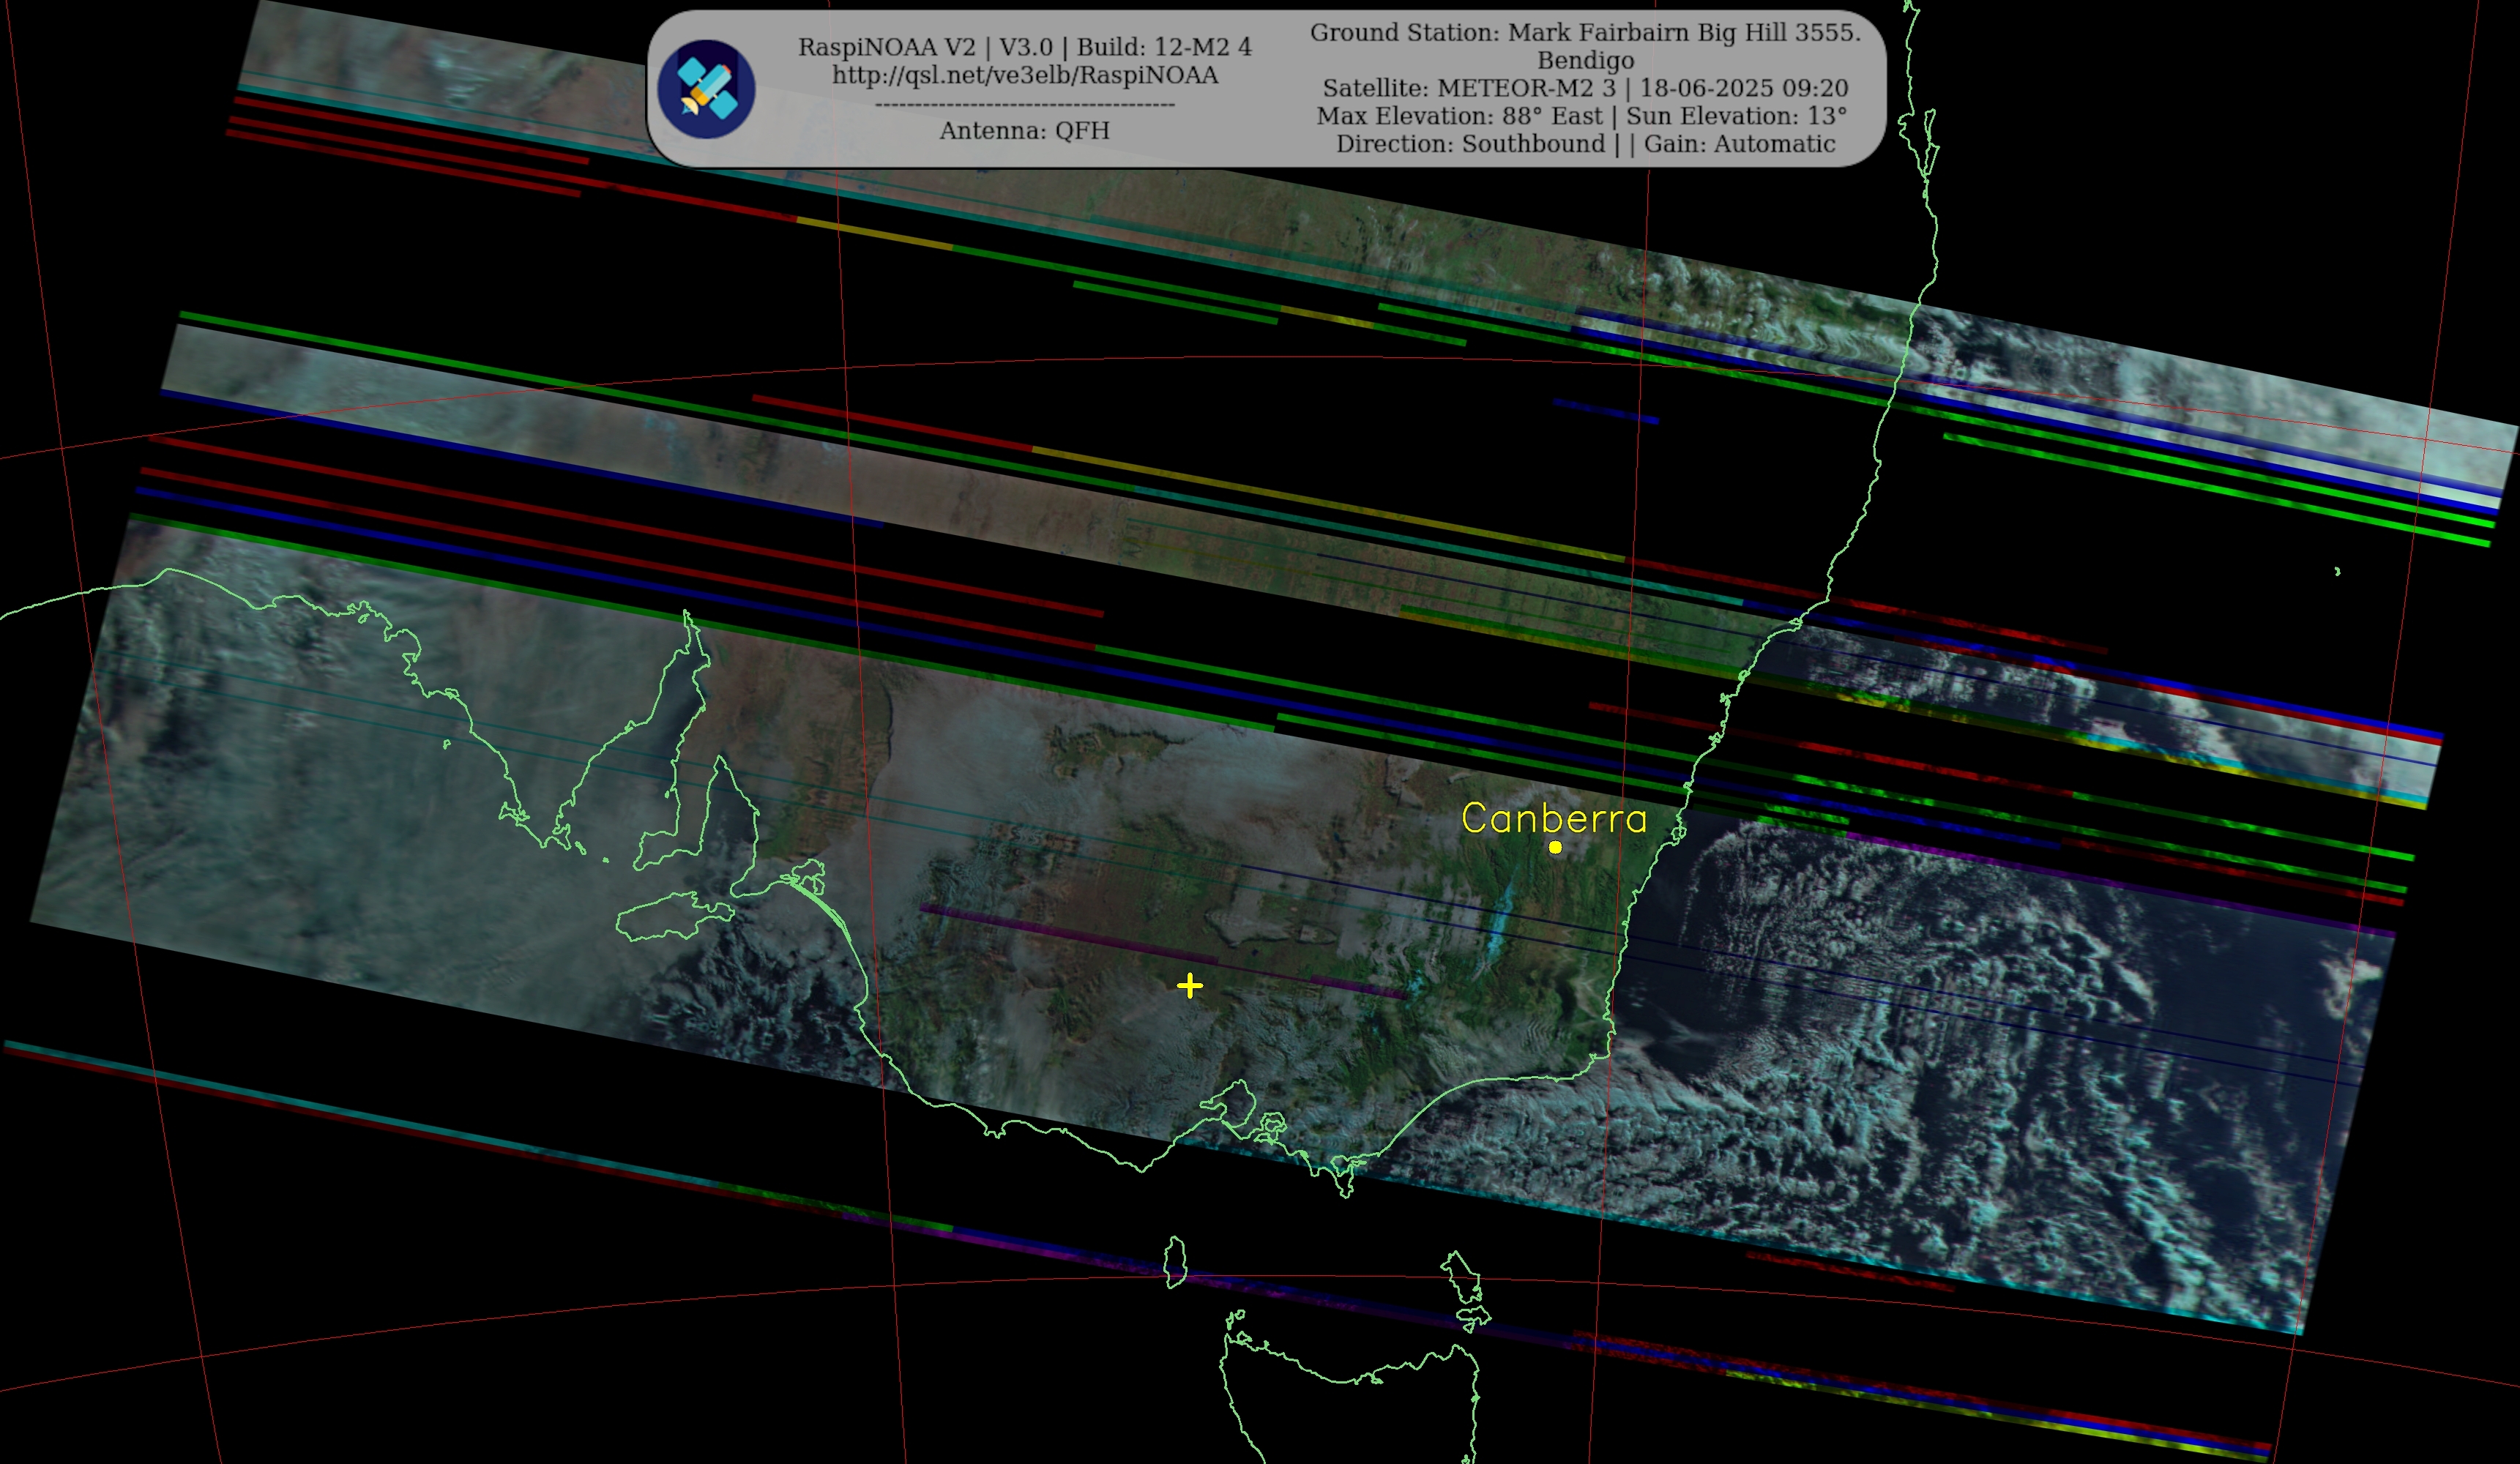Click the Antenna: QFH text

click(1024, 131)
